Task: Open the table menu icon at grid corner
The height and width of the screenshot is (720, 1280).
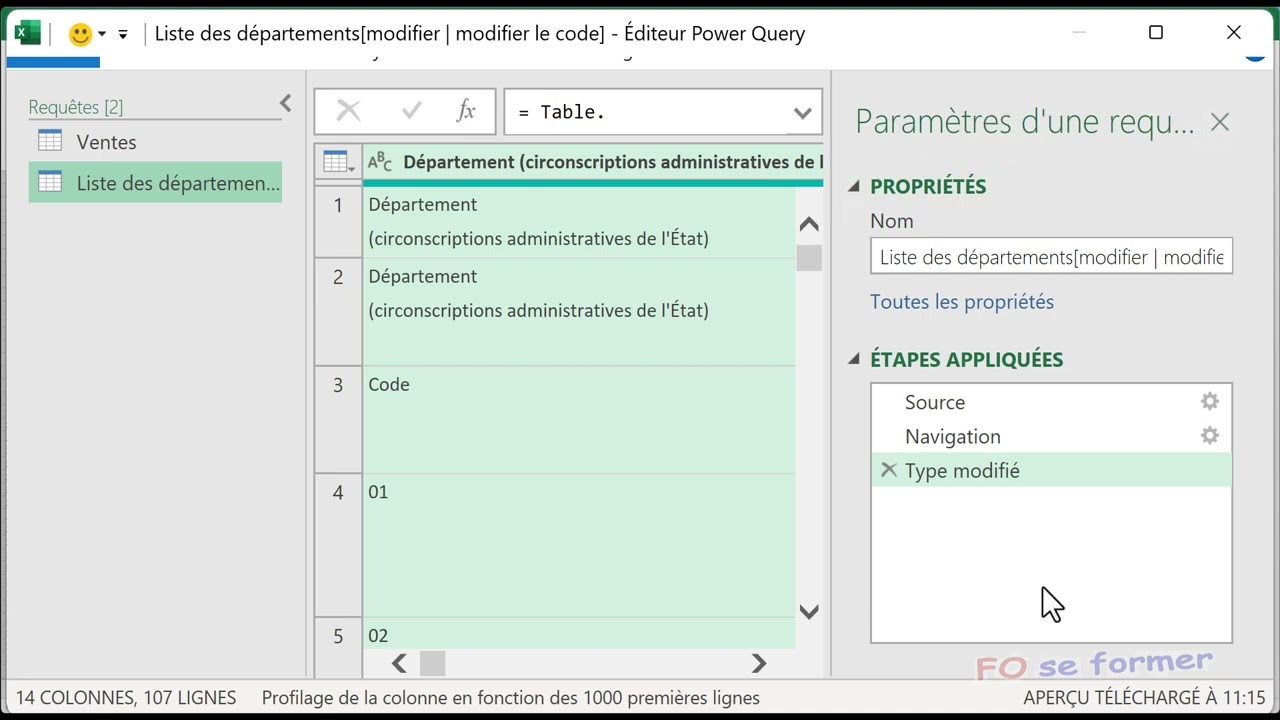Action: (339, 162)
